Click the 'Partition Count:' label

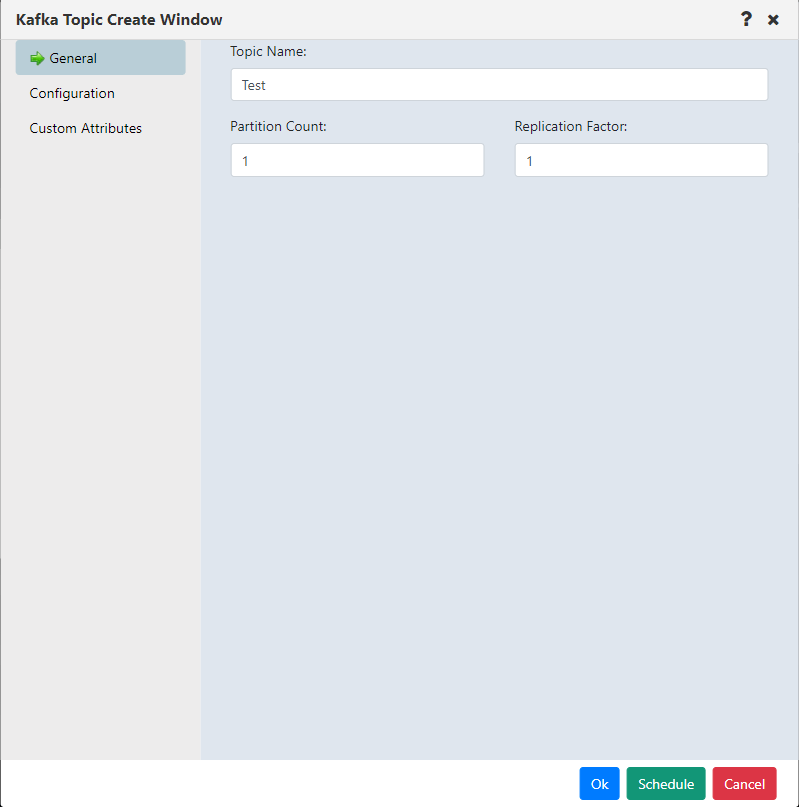(x=278, y=126)
